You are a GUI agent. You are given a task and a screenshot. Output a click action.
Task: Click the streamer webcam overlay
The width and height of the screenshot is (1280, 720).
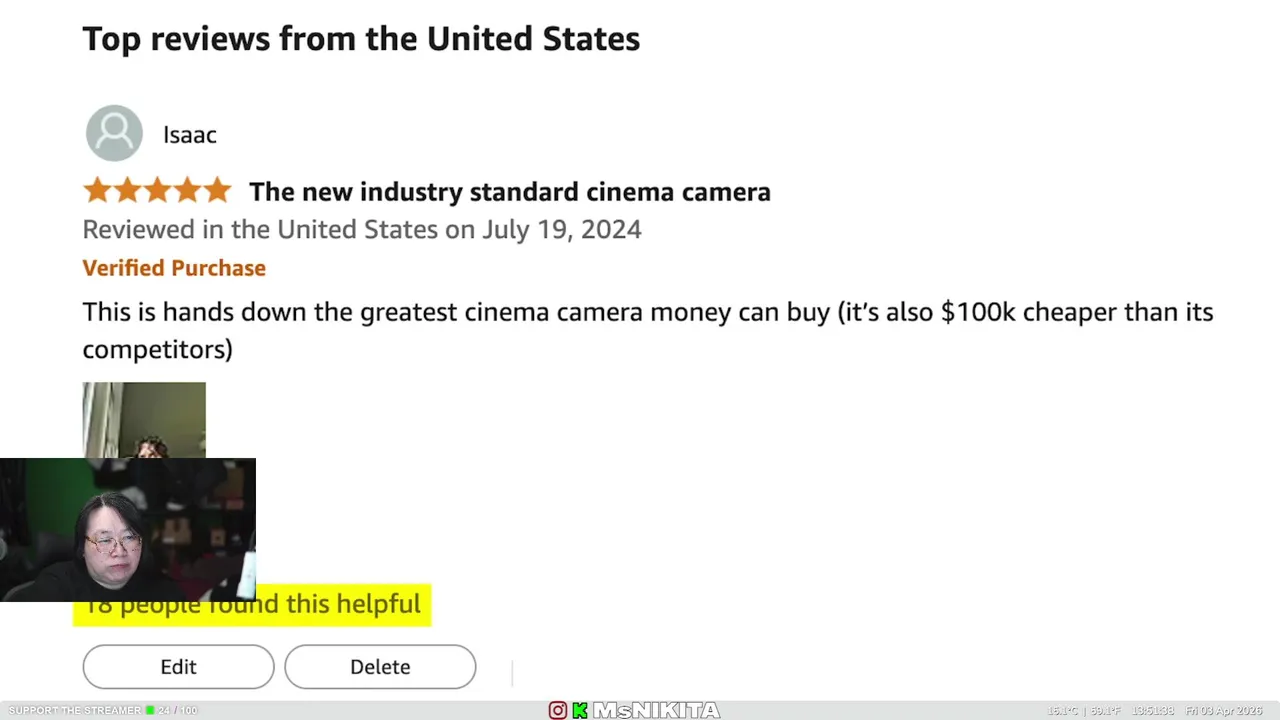128,530
